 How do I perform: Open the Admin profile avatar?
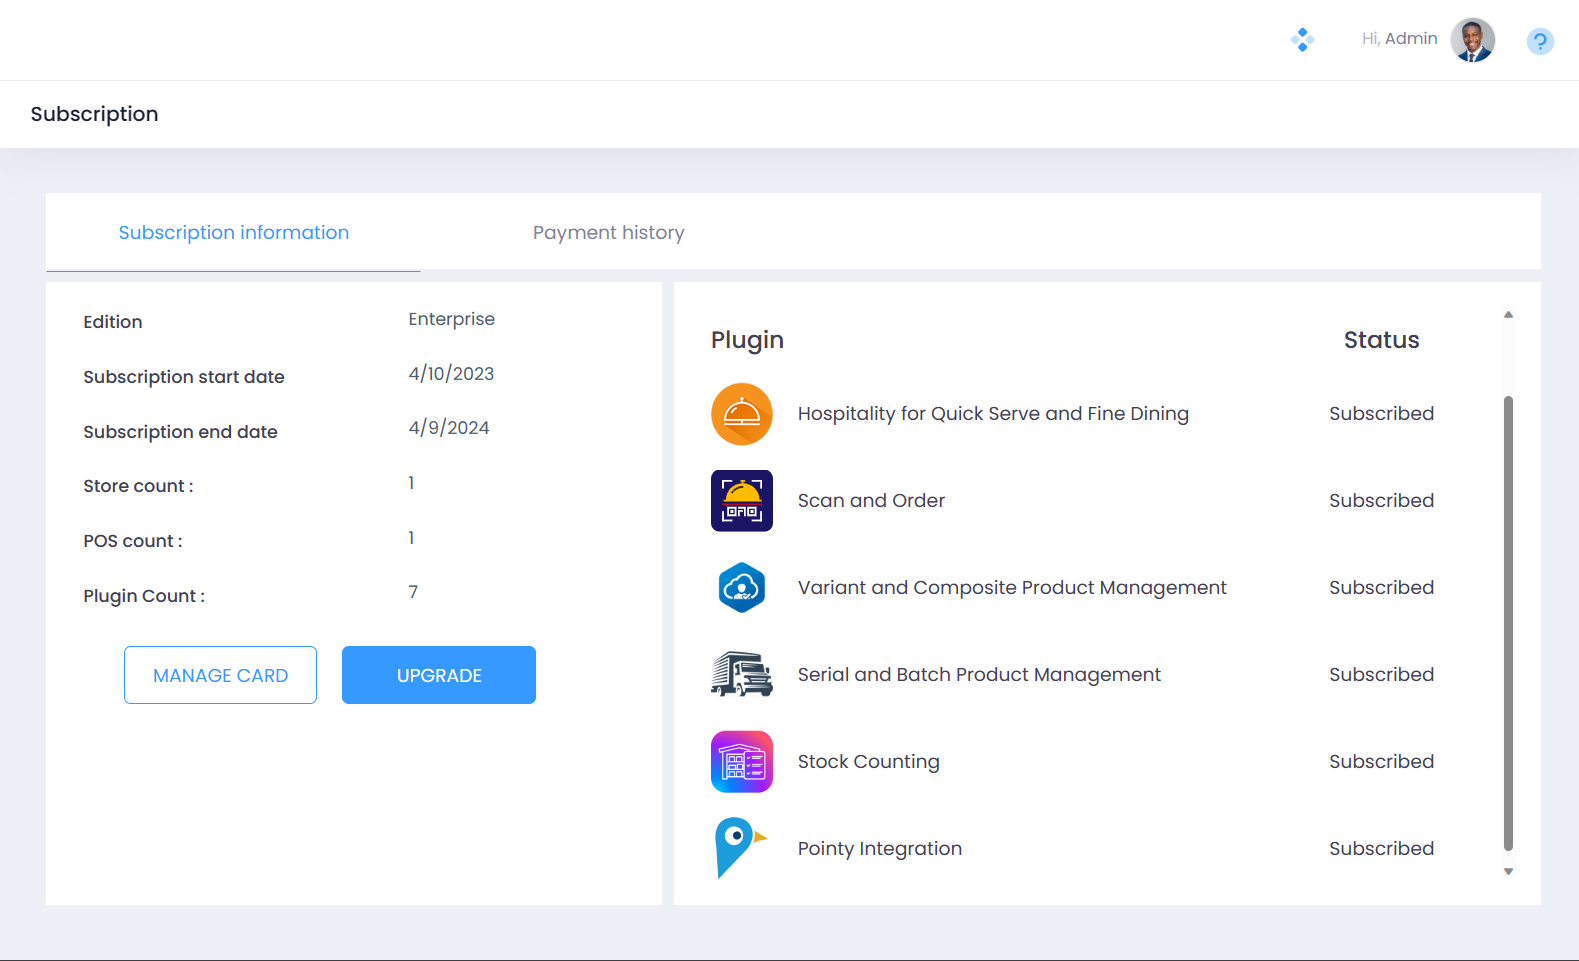[x=1472, y=40]
